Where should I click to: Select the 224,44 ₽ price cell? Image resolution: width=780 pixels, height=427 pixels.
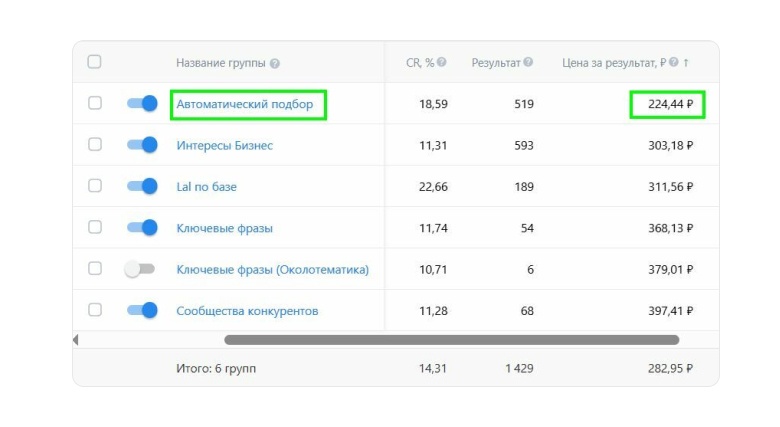pos(670,104)
